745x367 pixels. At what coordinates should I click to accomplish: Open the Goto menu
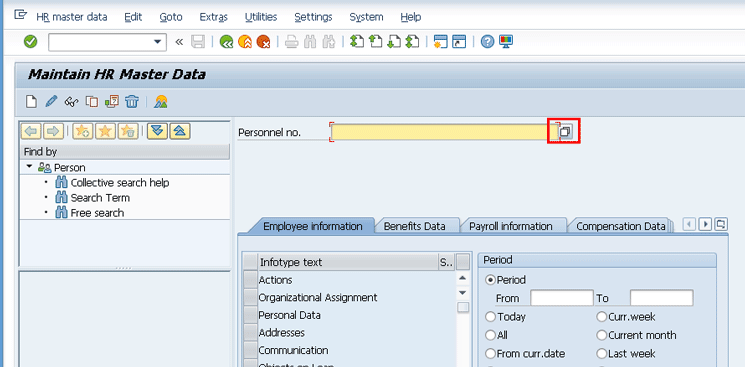click(171, 17)
